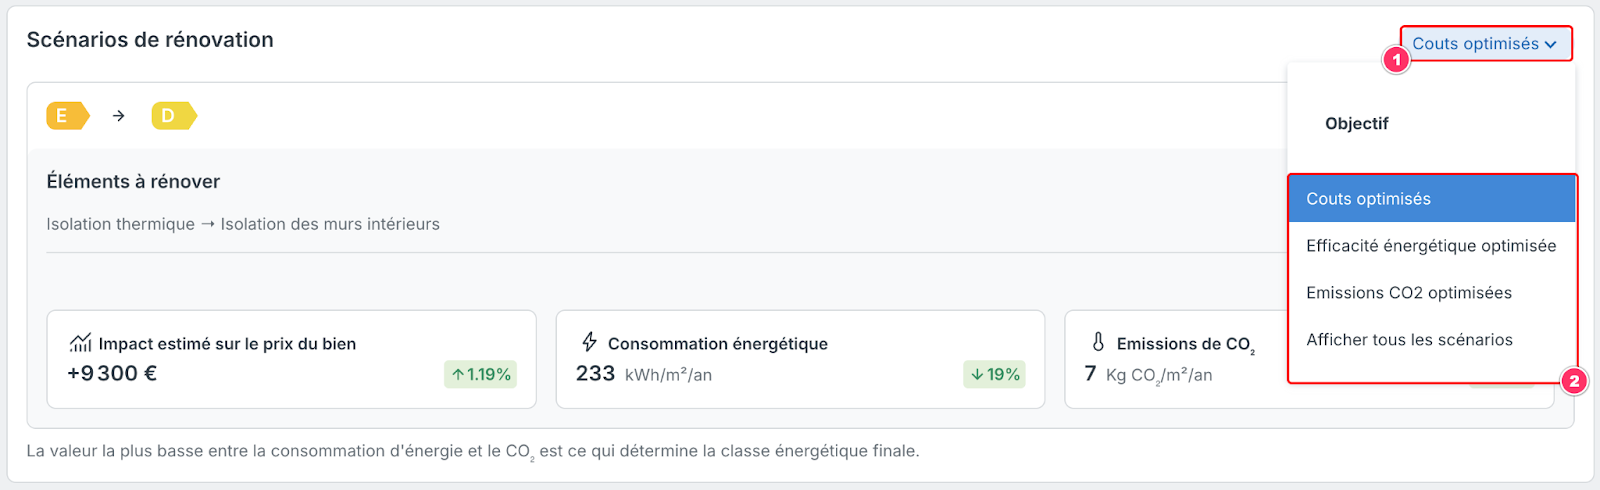Screen dimensions: 1600x490
Task: Select Couts optimisés menu option
Action: pyautogui.click(x=1432, y=199)
